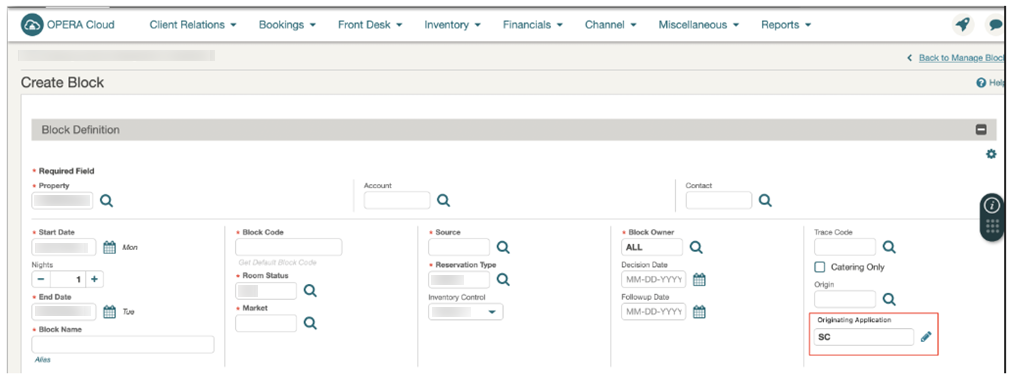The height and width of the screenshot is (384, 1011).
Task: Open the Client Relations menu
Action: pyautogui.click(x=193, y=25)
